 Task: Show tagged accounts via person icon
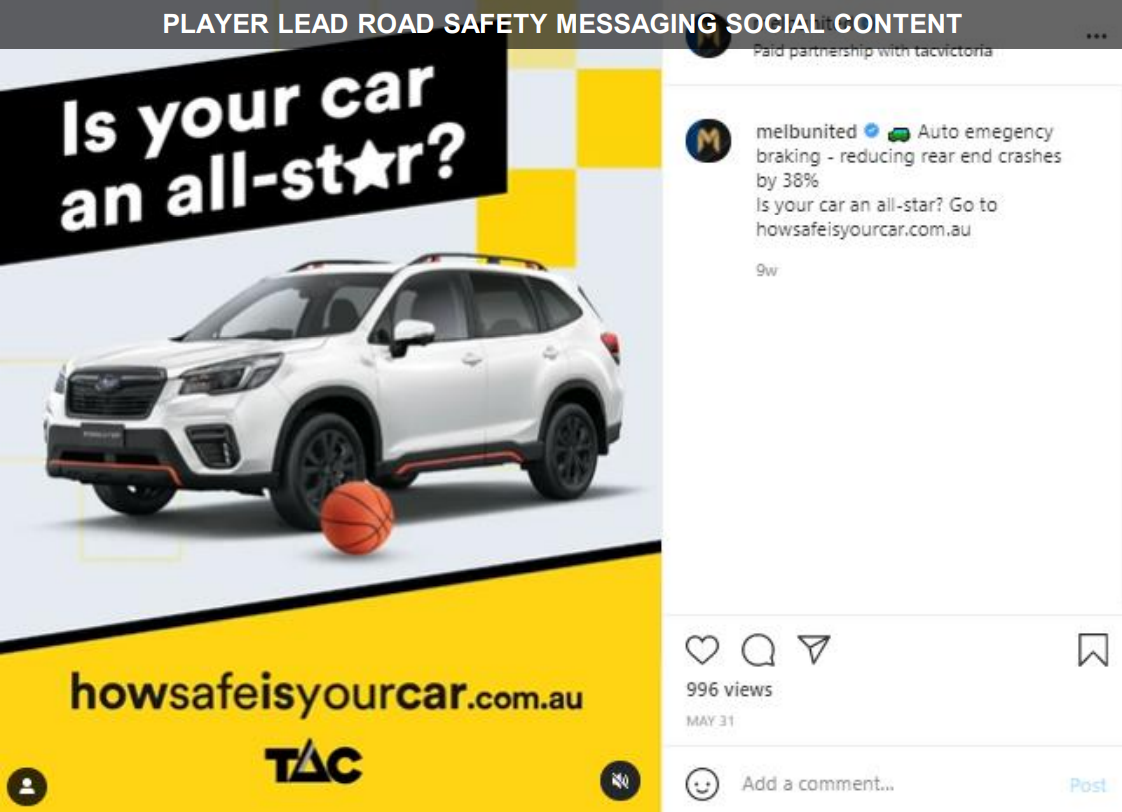27,786
